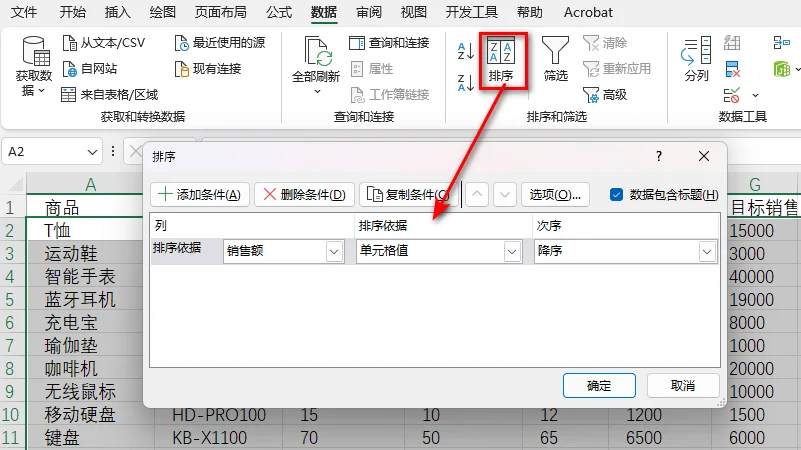This screenshot has height=450, width=801.
Task: Switch to the Home (开始) tab
Action: (73, 12)
